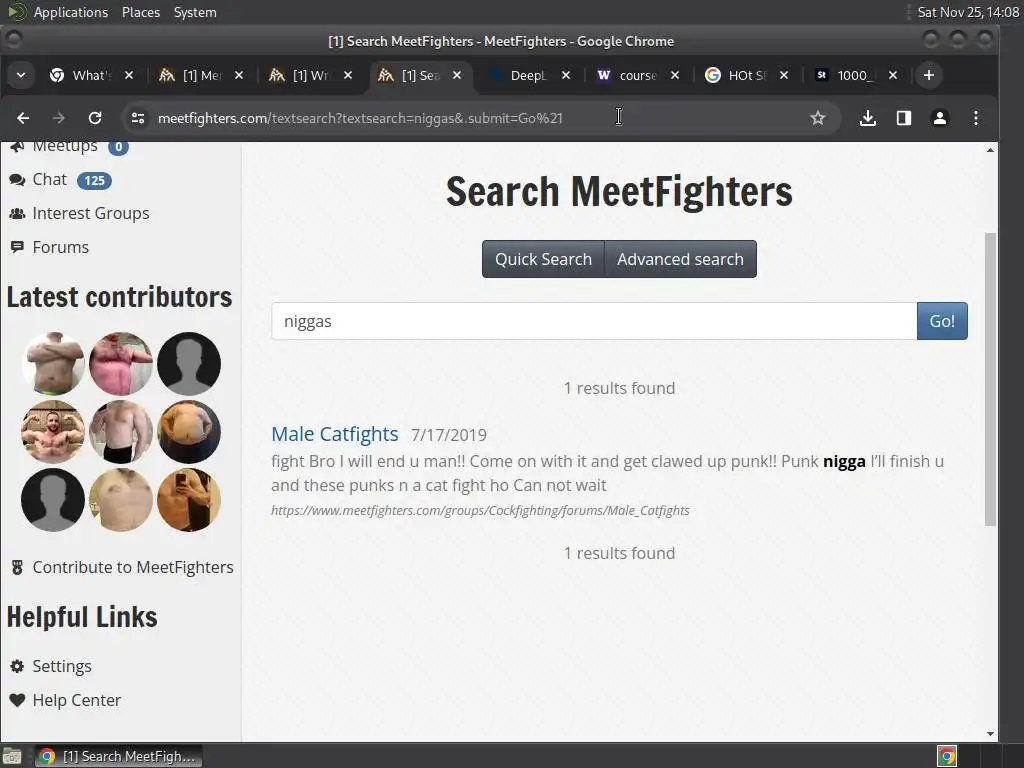Screen dimensions: 1024x768
Task: Open site information icon in address bar
Action: pos(138,118)
